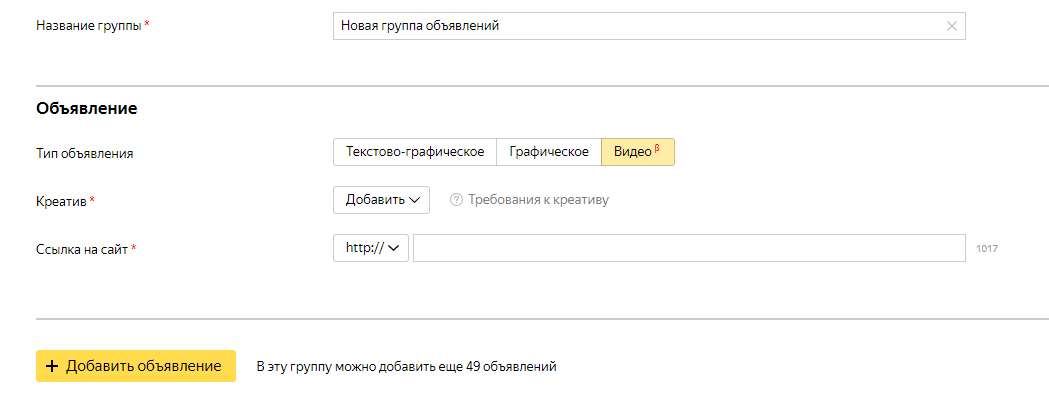The image size is (1049, 405).
Task: Click the Ссылка на сайт label
Action: (x=82, y=249)
